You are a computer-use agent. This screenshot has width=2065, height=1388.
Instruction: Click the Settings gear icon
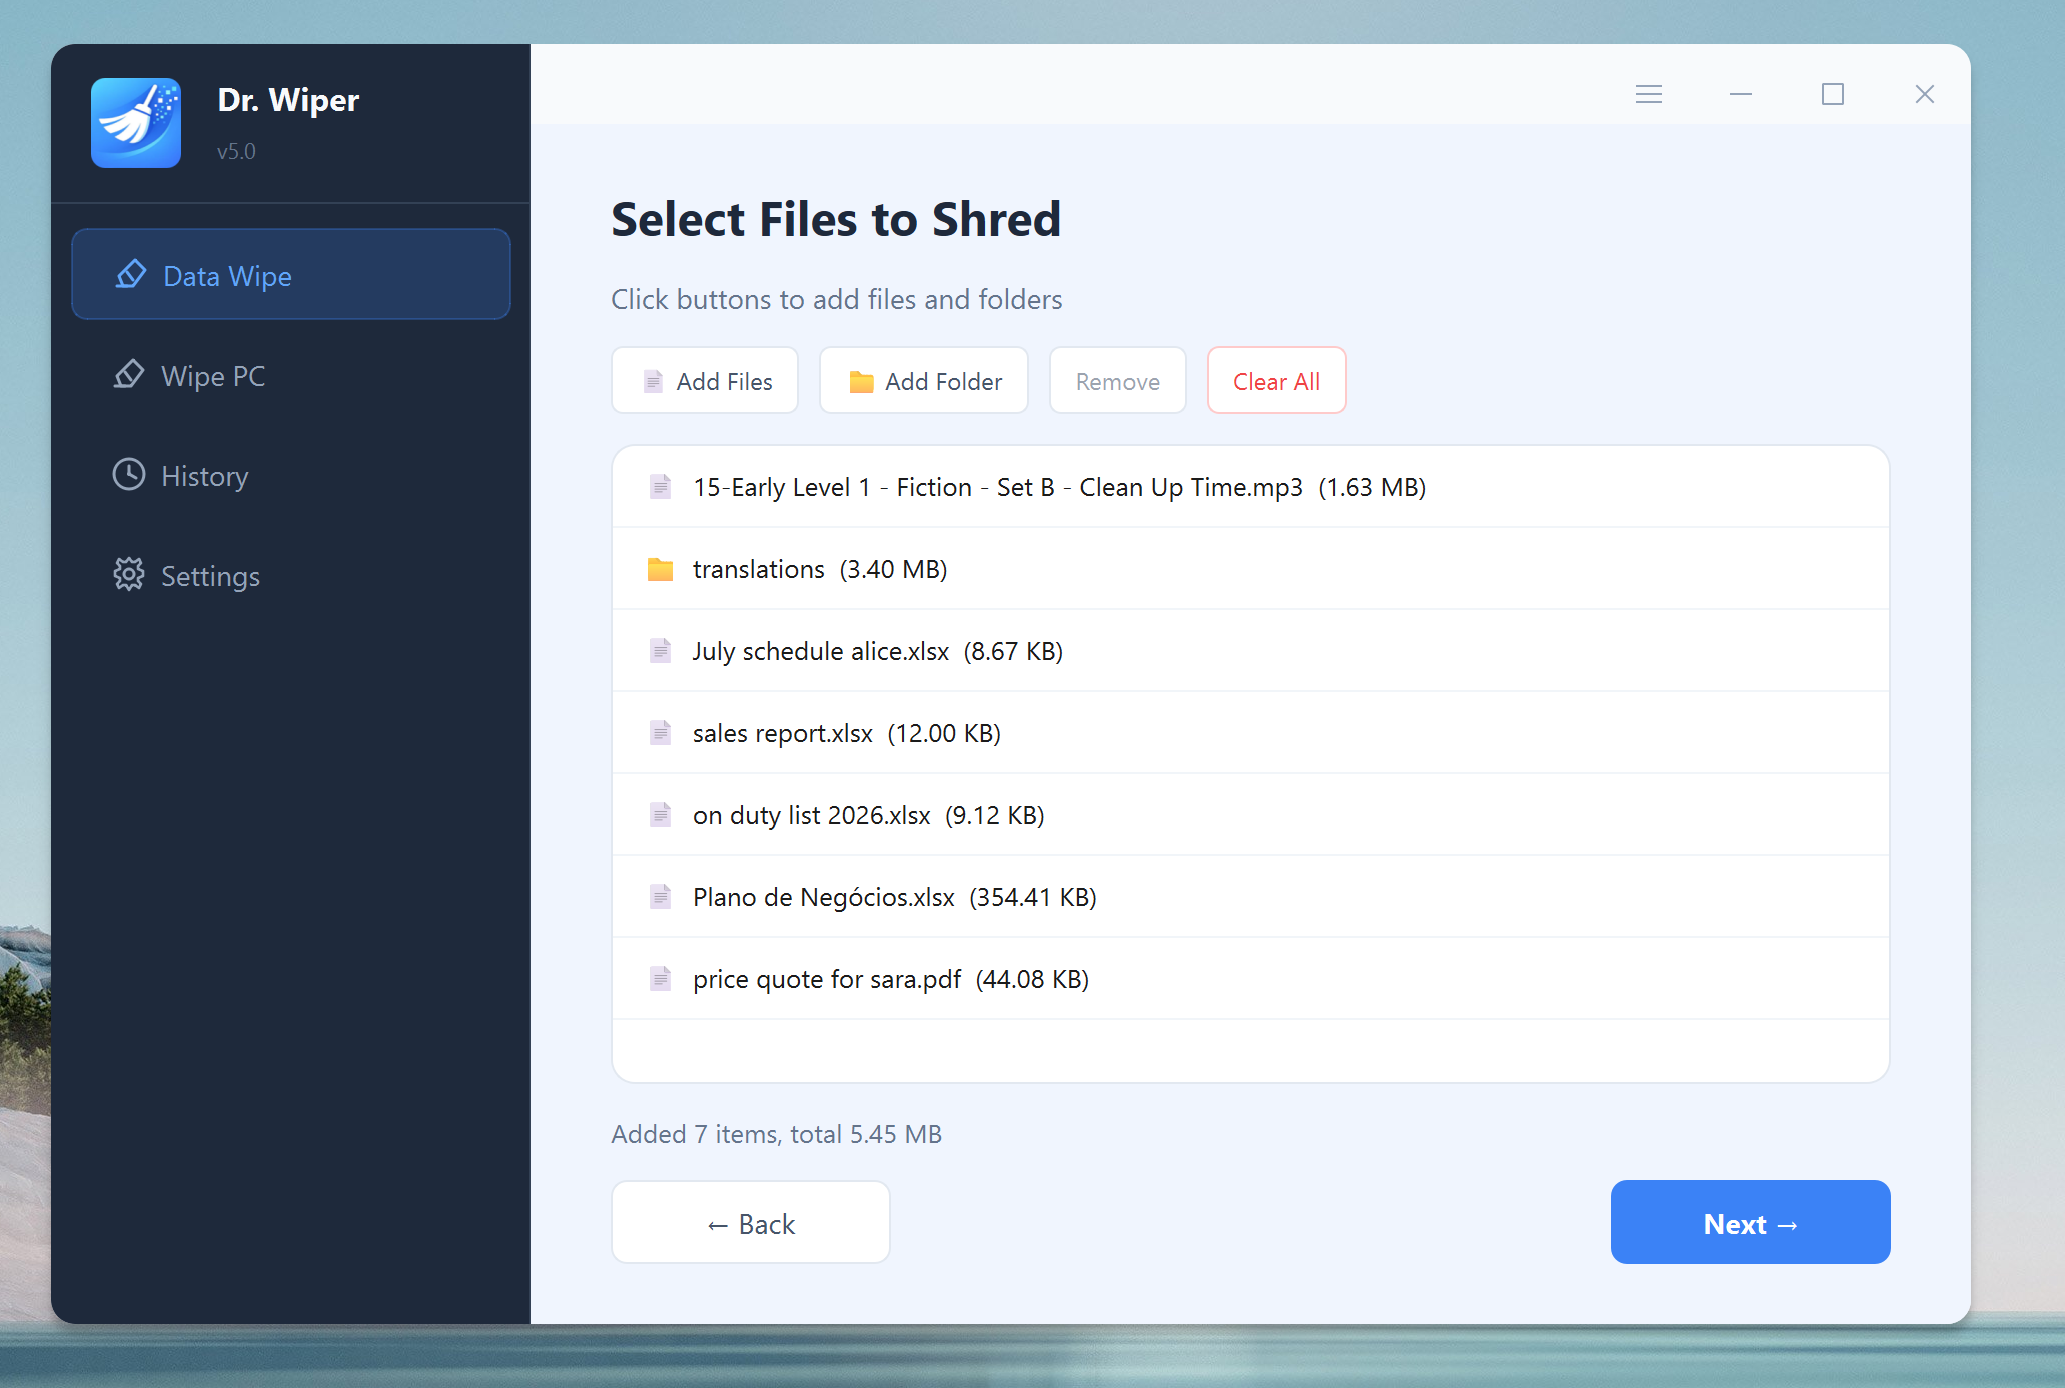(129, 575)
